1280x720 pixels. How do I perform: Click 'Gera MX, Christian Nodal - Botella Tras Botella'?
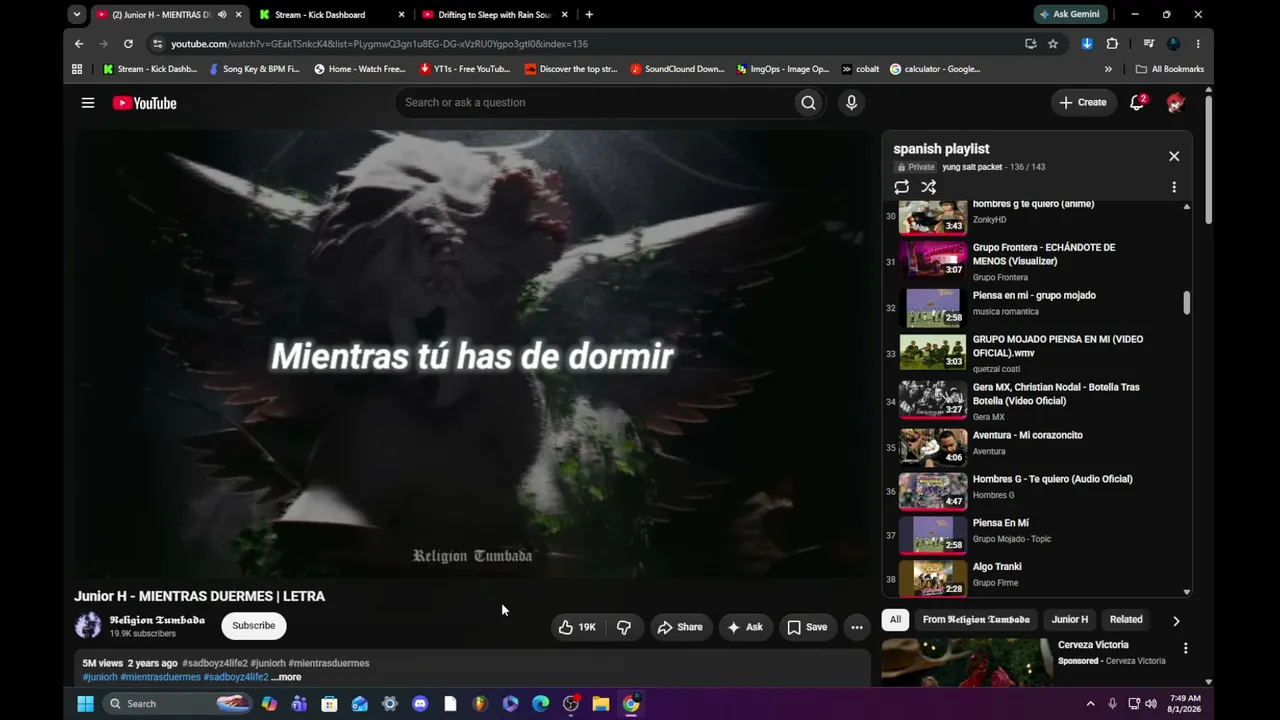pos(1056,394)
